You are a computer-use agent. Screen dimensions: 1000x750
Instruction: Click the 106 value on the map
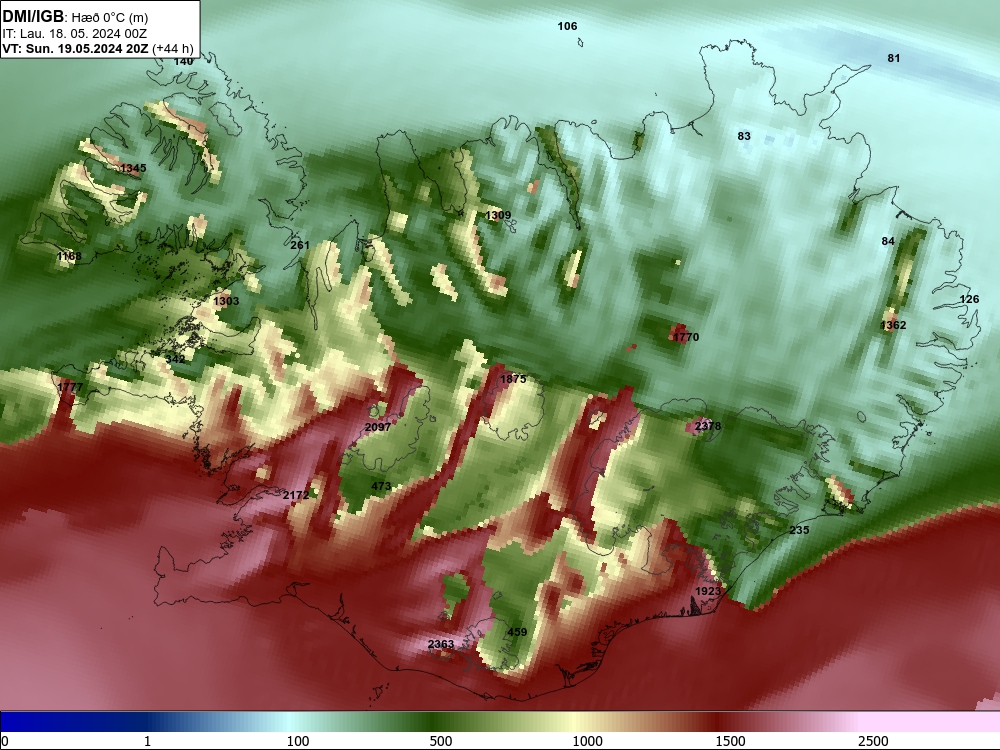click(x=567, y=26)
